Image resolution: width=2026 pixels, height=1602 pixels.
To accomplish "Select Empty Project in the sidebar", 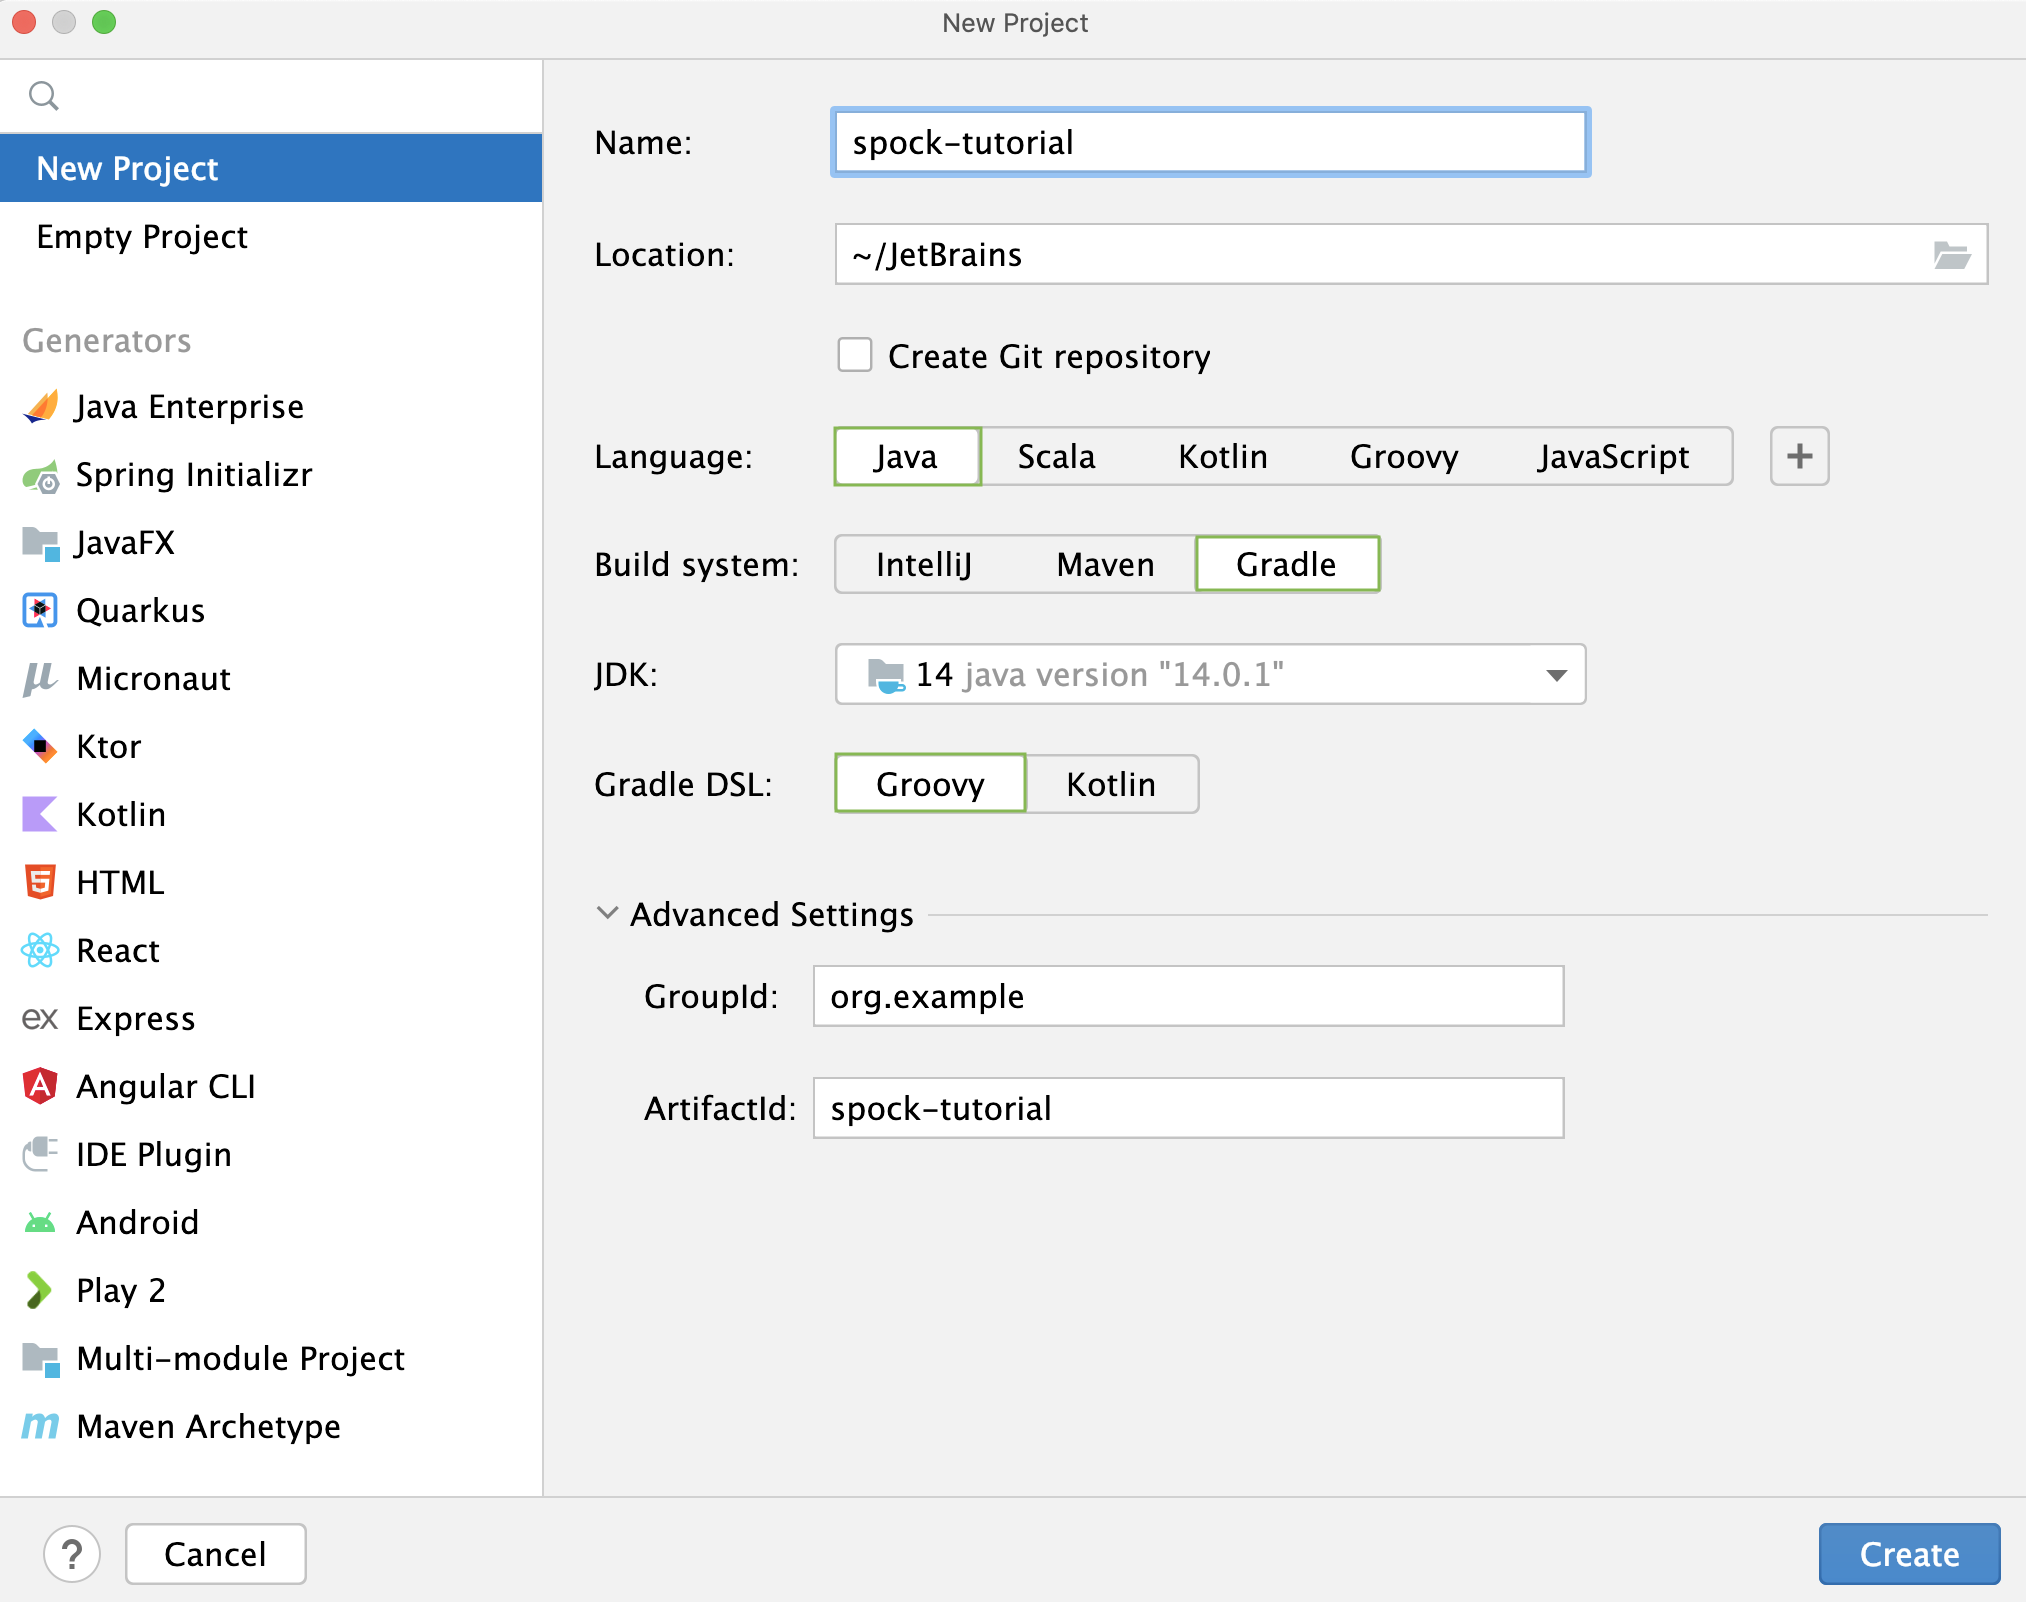I will [x=142, y=237].
